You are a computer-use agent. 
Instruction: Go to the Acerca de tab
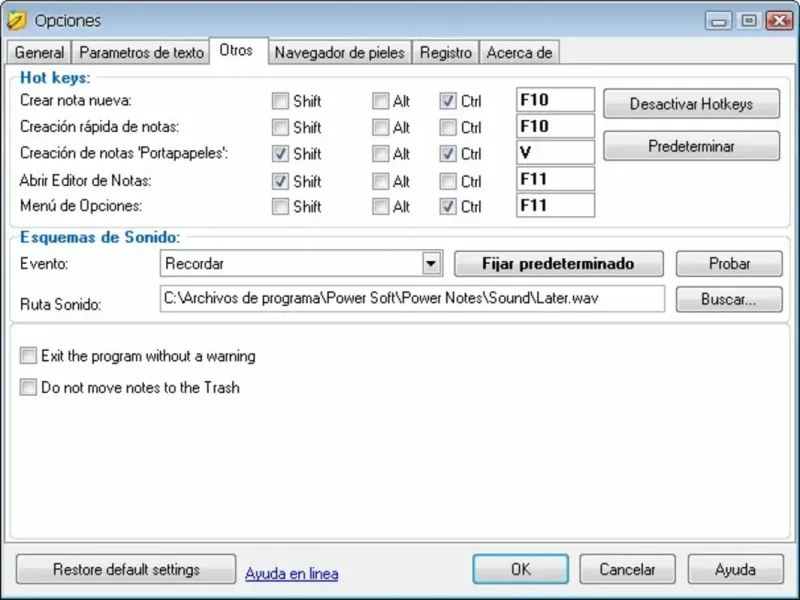point(519,53)
